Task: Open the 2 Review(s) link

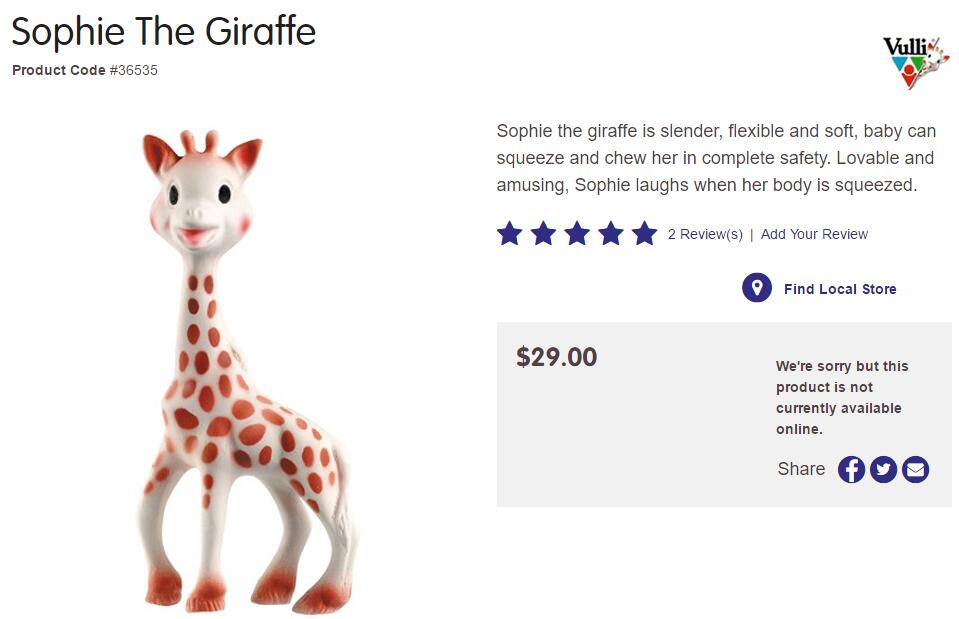Action: 705,234
